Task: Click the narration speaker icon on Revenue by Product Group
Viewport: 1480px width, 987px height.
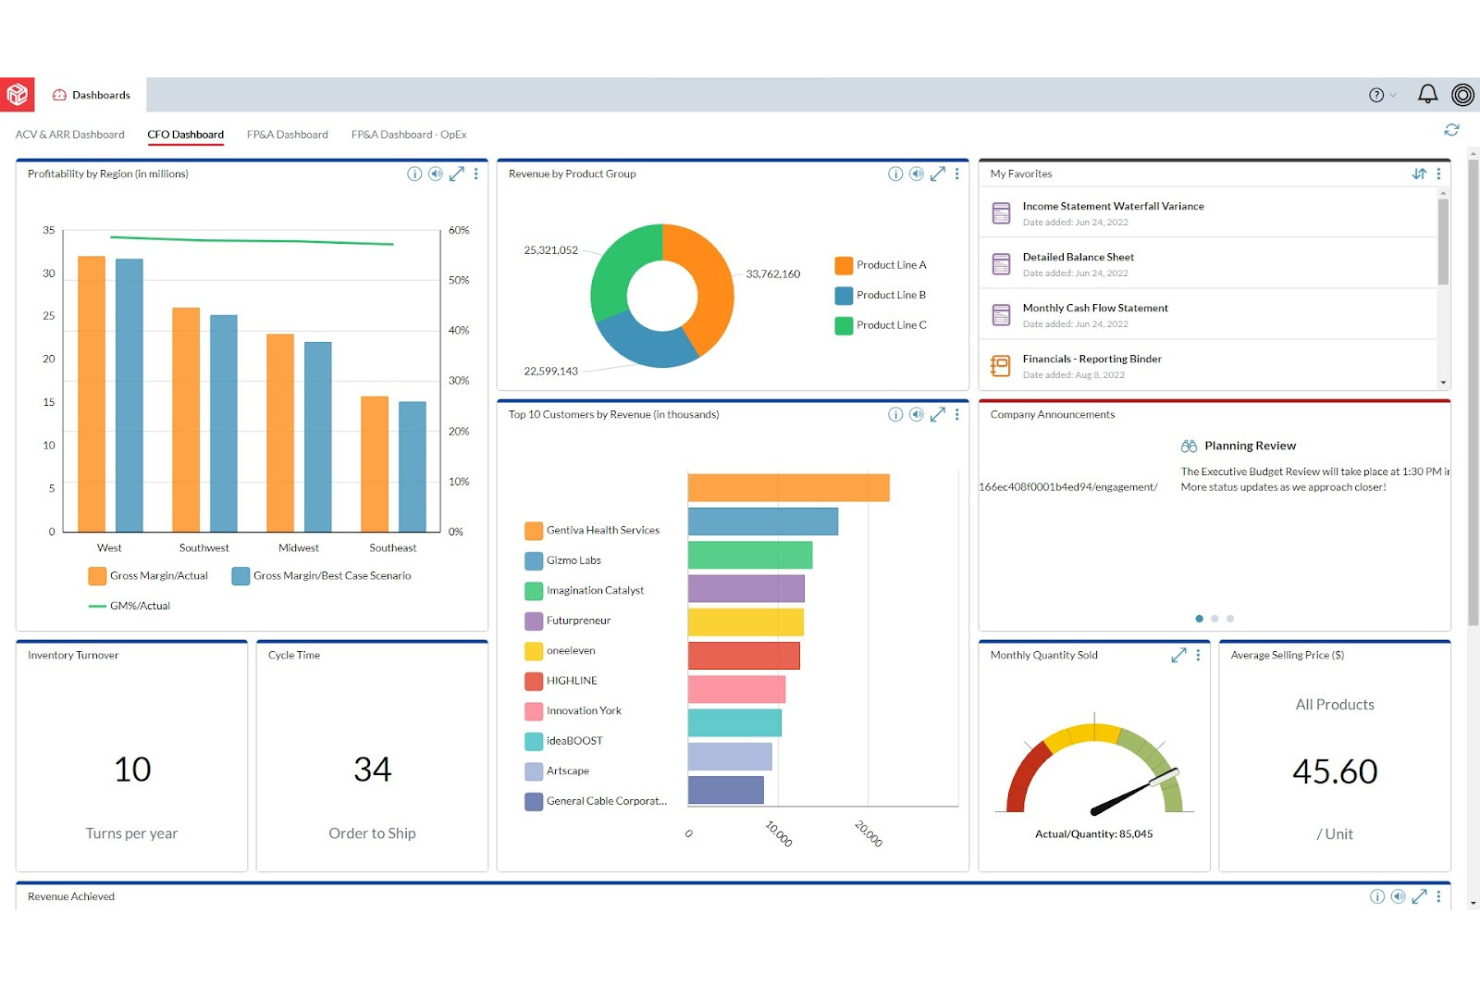Action: tap(916, 173)
